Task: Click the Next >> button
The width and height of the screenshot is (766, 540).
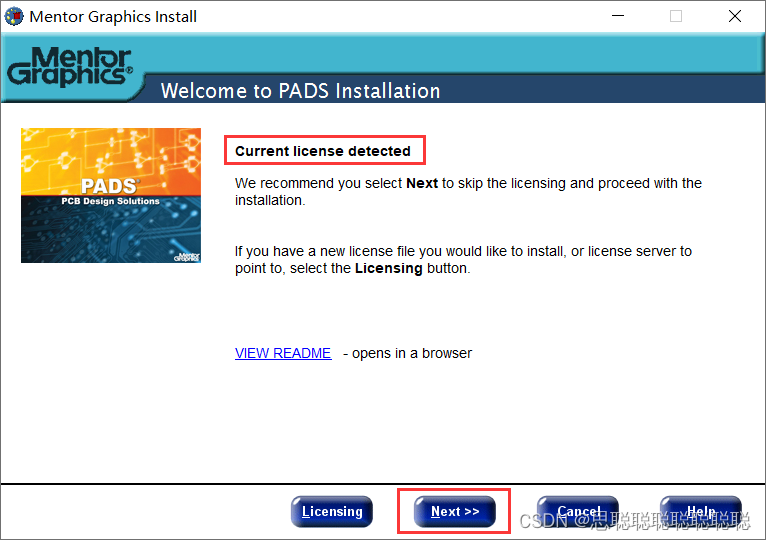Action: 455,512
